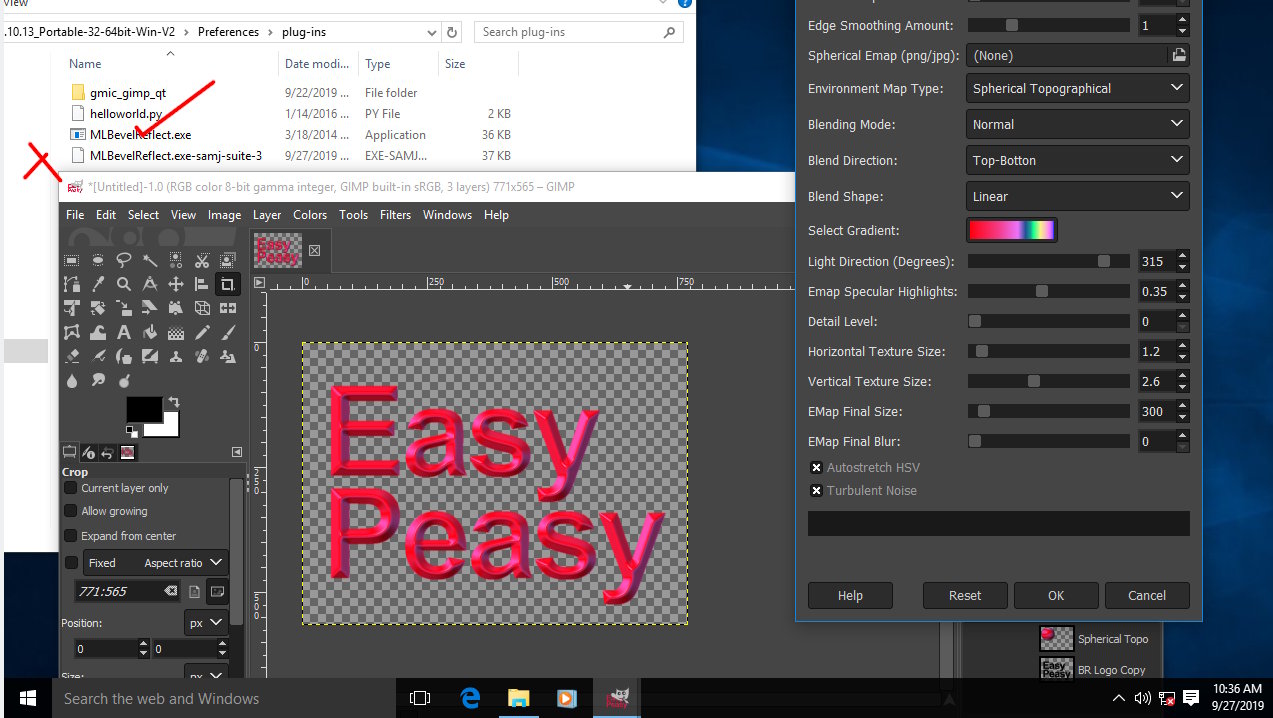Viewport: 1273px width, 718px height.
Task: Activate the Move tool
Action: (x=176, y=284)
